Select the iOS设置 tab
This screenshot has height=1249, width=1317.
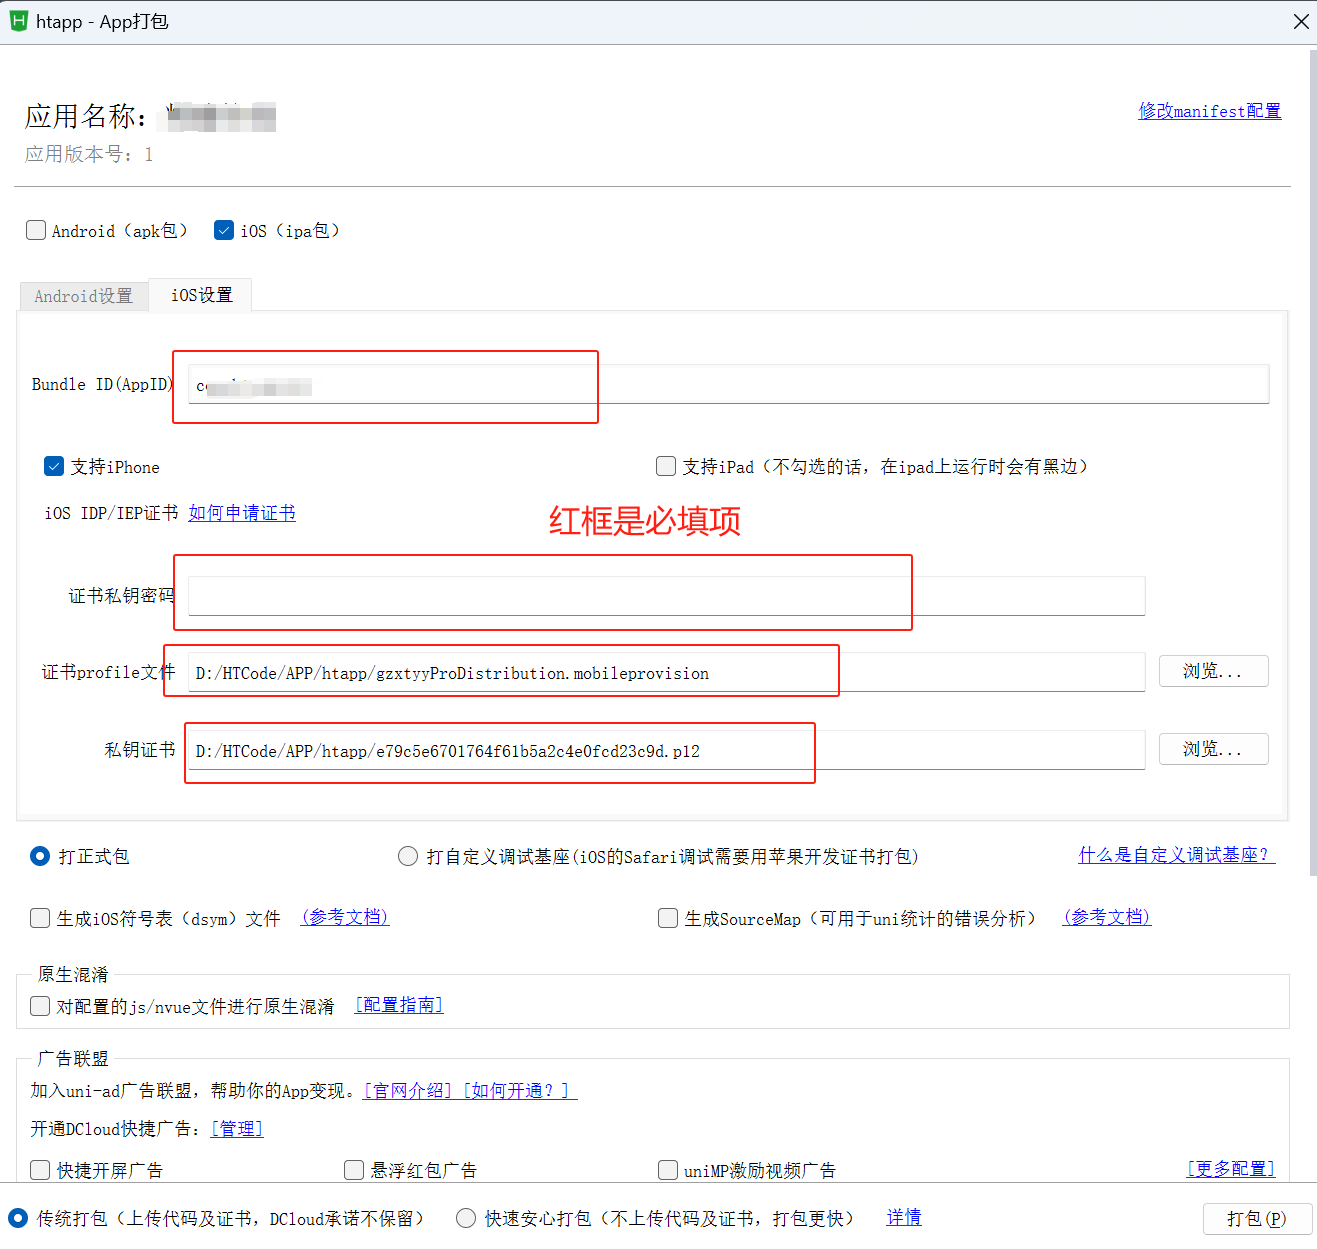coord(201,295)
